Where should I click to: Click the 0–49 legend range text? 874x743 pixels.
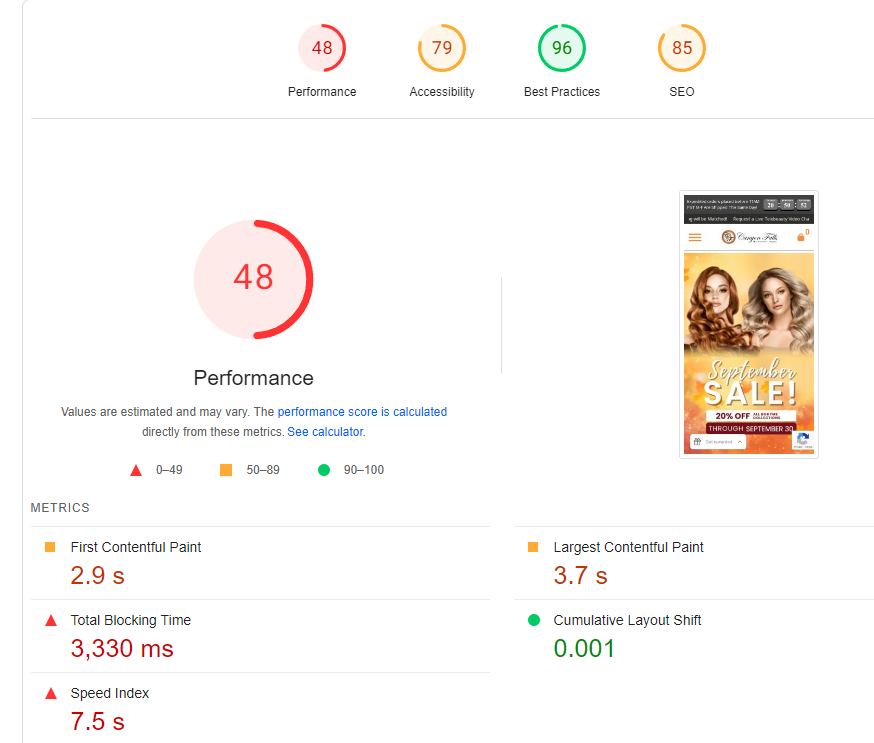(169, 470)
